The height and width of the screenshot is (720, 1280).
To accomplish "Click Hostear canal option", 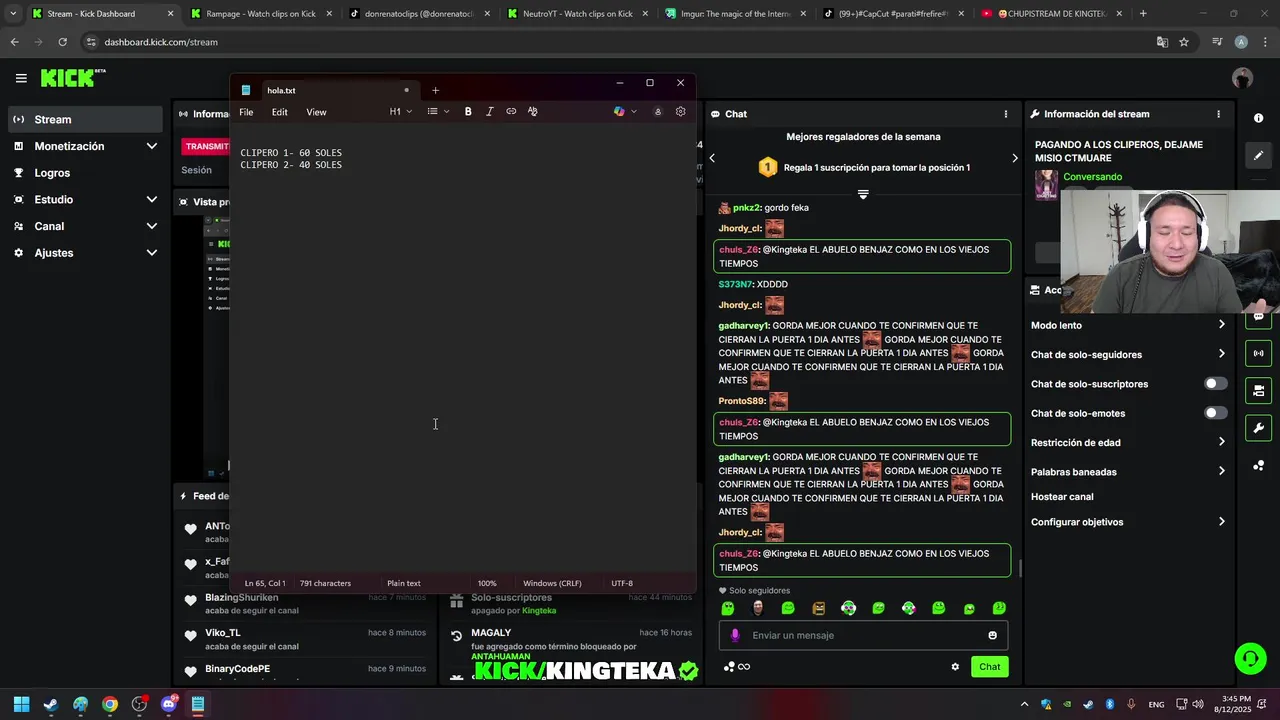I will click(x=1062, y=497).
